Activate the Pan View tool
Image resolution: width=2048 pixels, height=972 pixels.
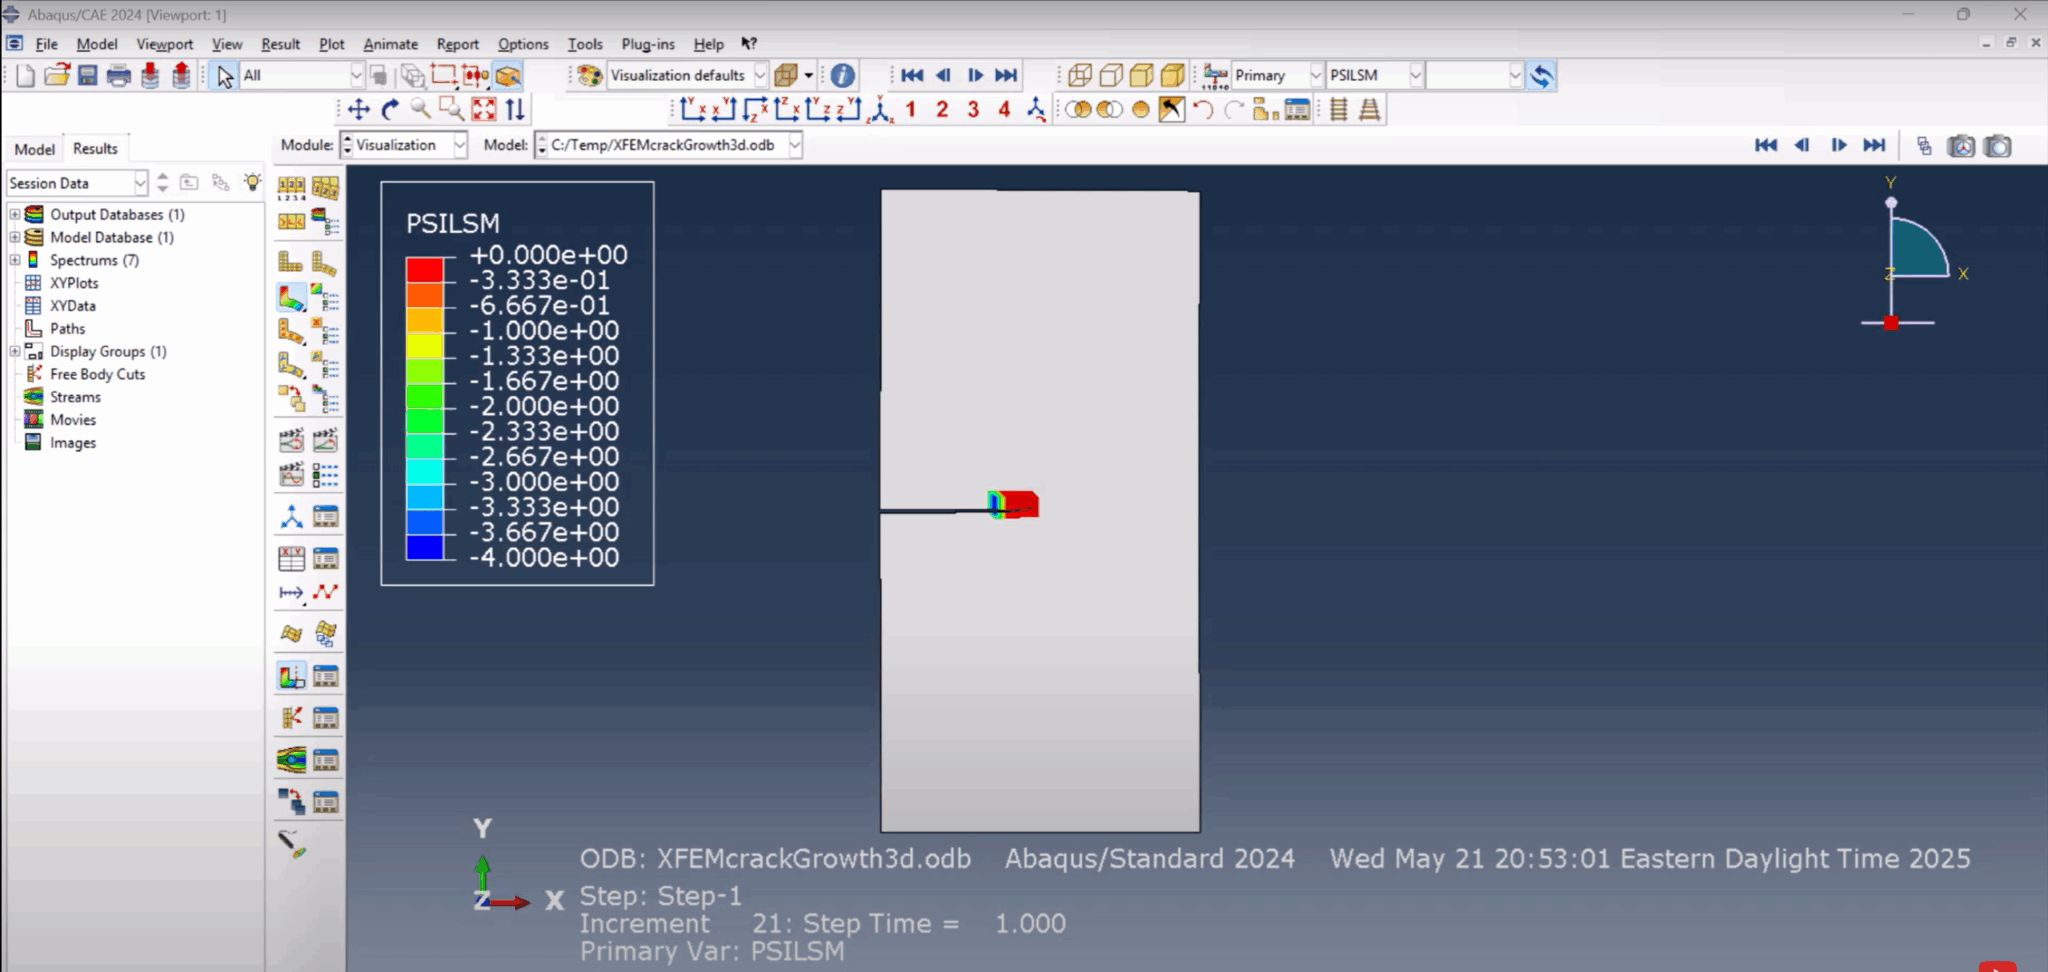click(356, 110)
